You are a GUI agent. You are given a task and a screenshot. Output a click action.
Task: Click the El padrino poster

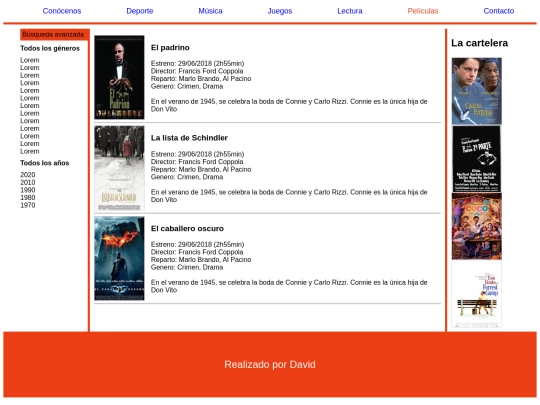pyautogui.click(x=119, y=77)
